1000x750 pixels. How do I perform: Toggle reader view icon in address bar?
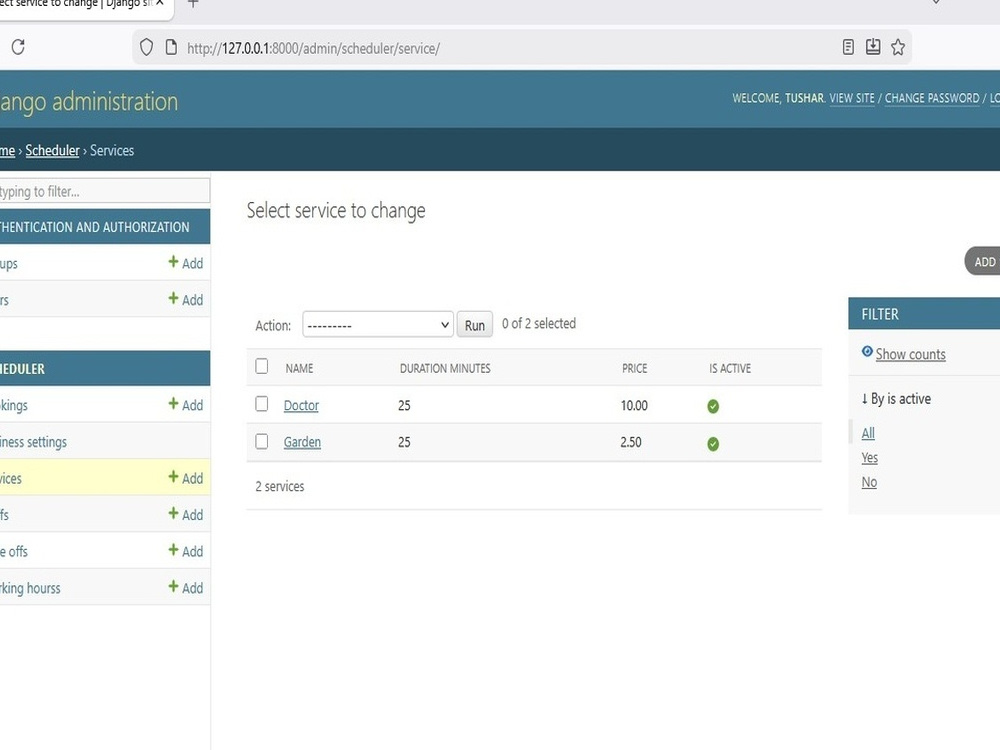848,47
